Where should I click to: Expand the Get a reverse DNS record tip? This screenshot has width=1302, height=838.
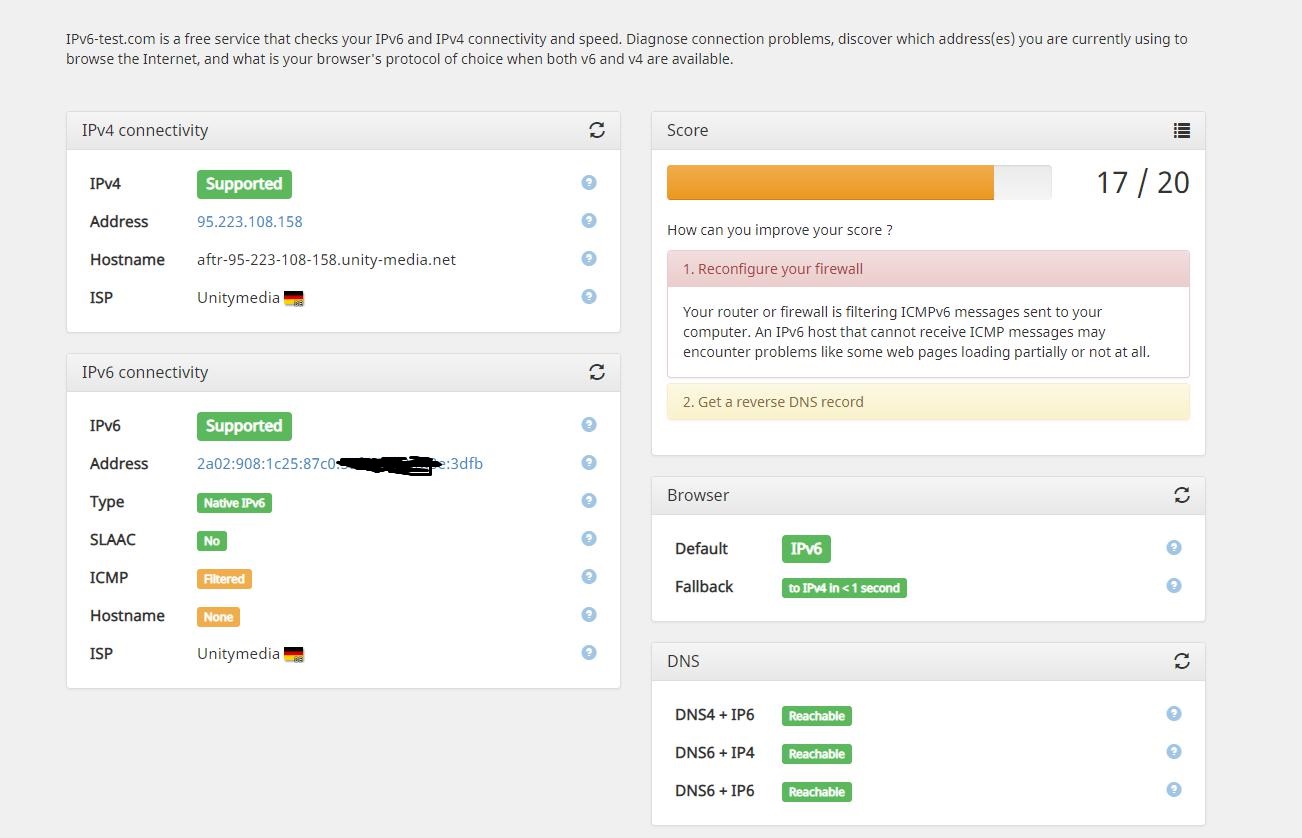tap(928, 401)
